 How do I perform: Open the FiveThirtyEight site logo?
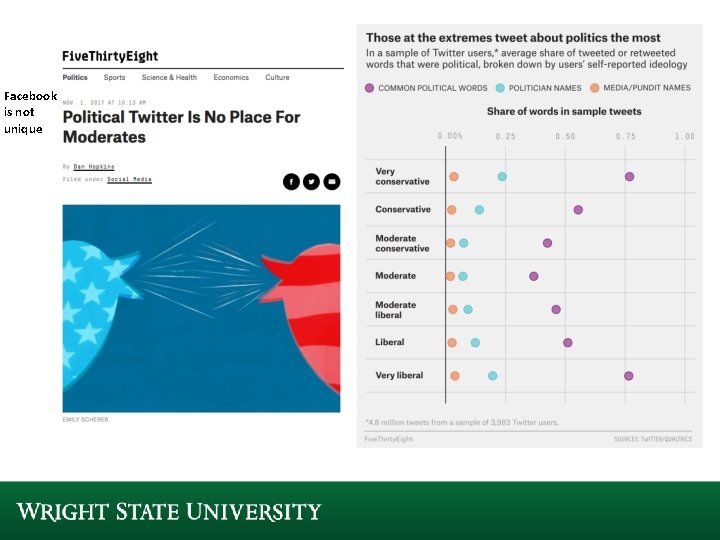[110, 57]
